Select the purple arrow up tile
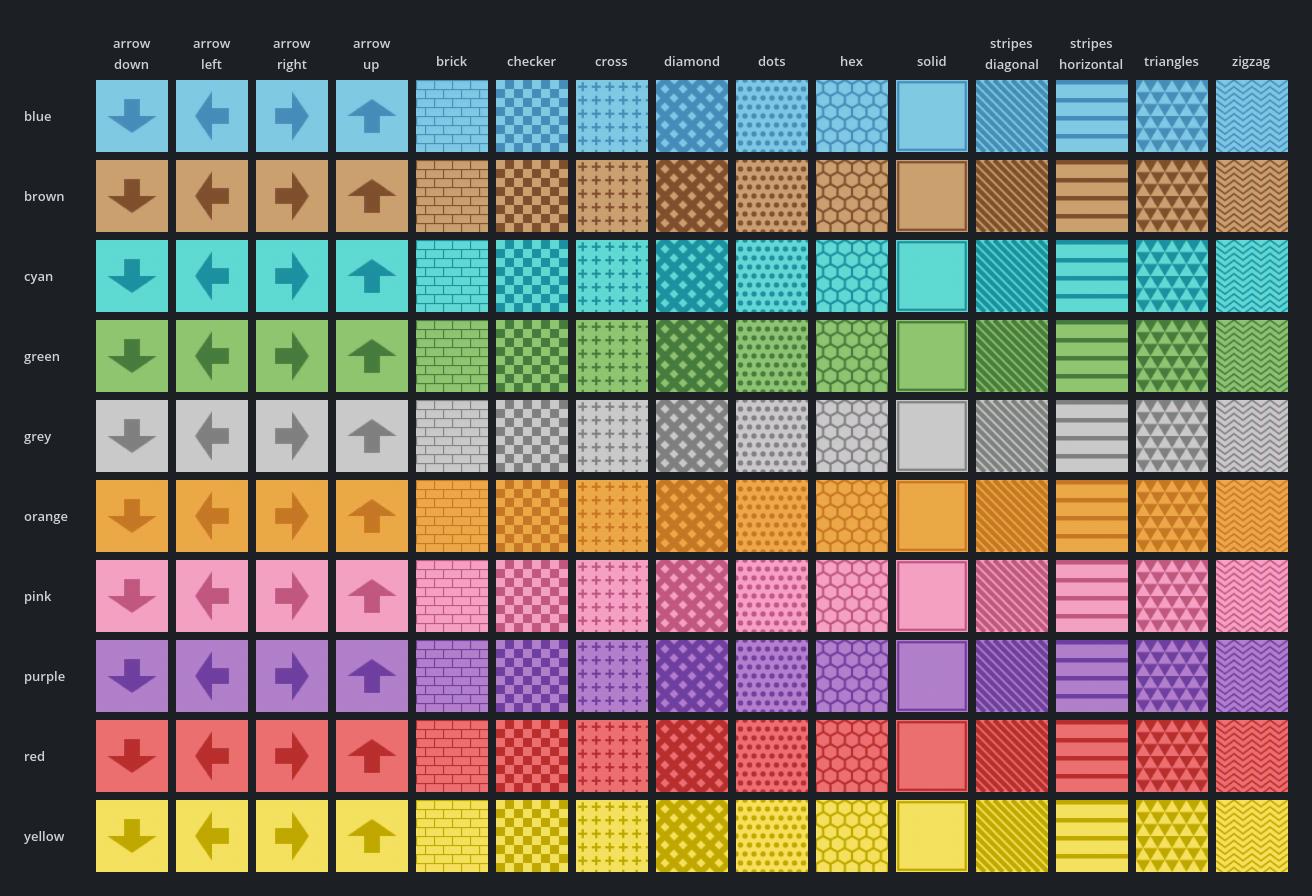This screenshot has width=1312, height=896. click(x=372, y=676)
